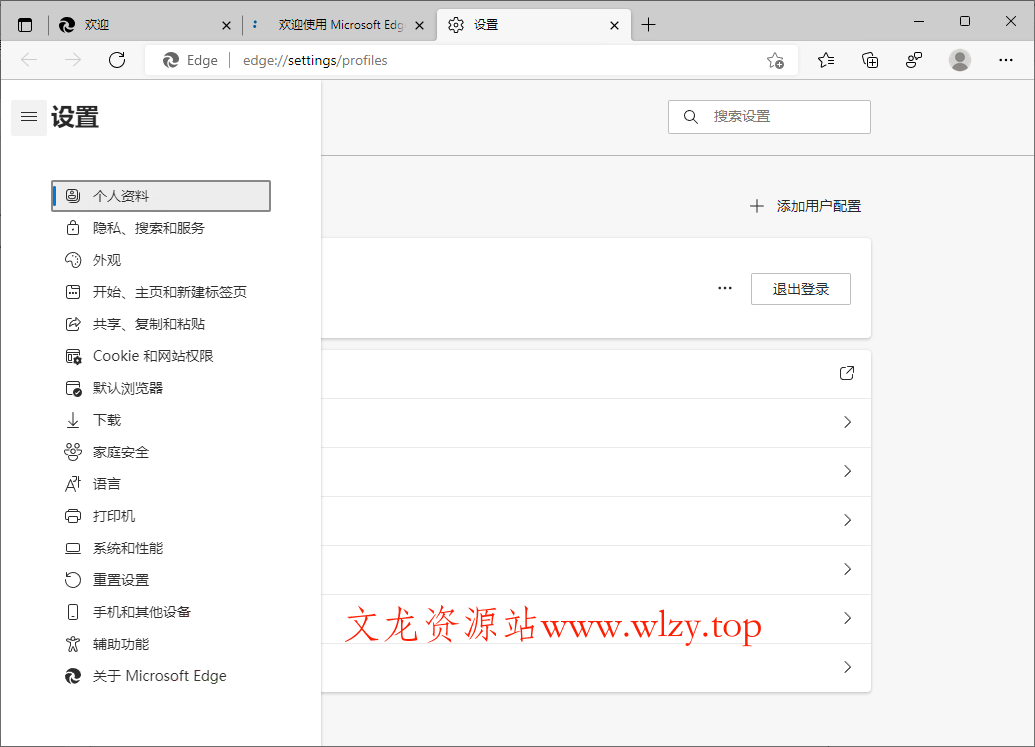Click the 退出登录 button
Image resolution: width=1035 pixels, height=747 pixels.
pyautogui.click(x=800, y=288)
